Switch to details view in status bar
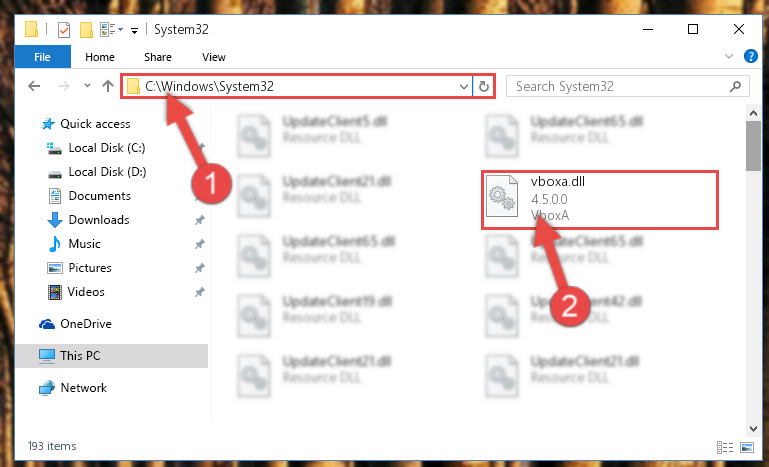The image size is (769, 467). pos(725,447)
